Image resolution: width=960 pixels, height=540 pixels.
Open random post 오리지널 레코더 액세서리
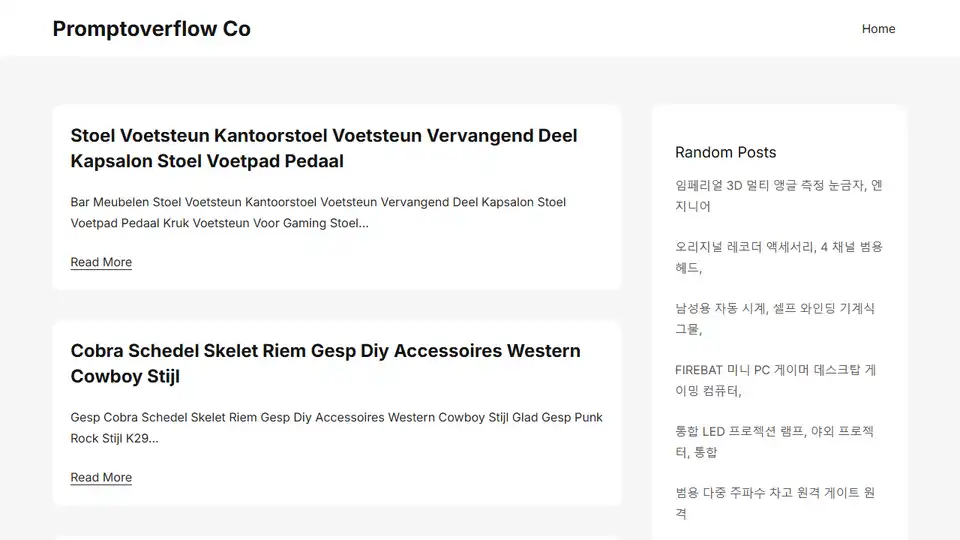click(x=778, y=257)
